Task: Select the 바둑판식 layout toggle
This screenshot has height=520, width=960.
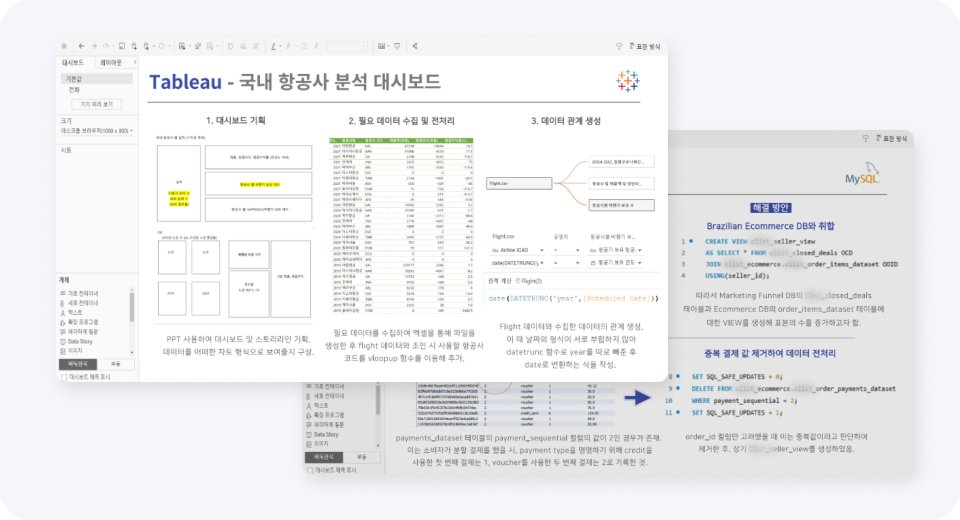Action: click(x=78, y=365)
